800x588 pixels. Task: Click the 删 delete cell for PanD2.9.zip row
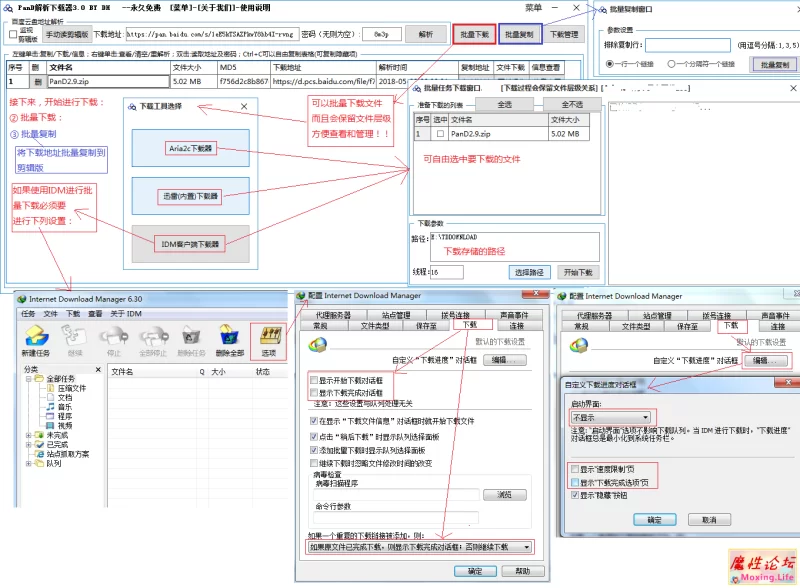(x=37, y=81)
